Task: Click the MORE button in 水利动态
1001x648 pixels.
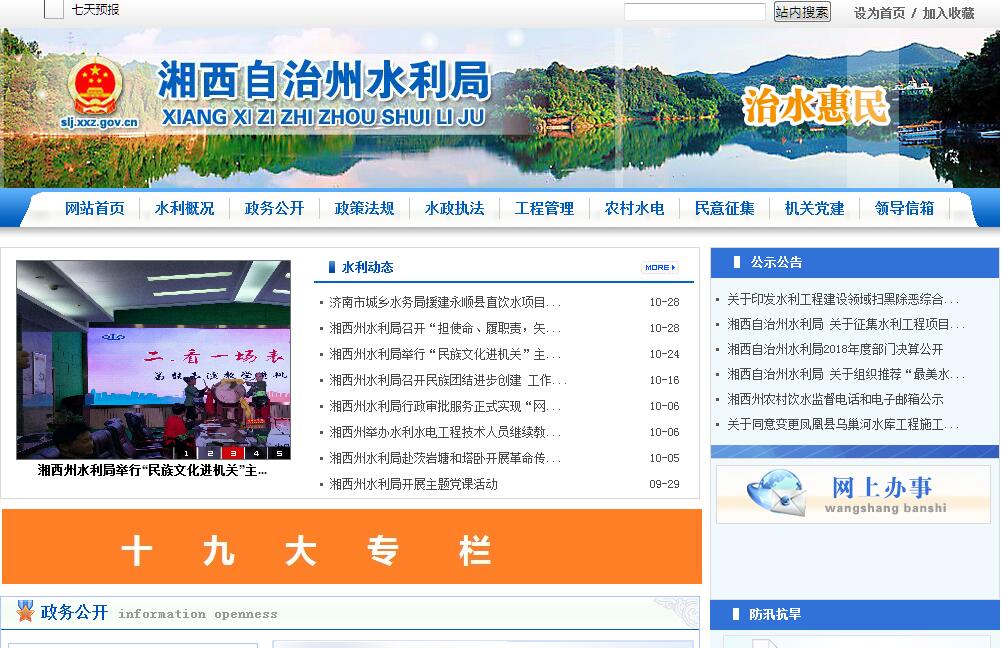Action: pos(660,267)
